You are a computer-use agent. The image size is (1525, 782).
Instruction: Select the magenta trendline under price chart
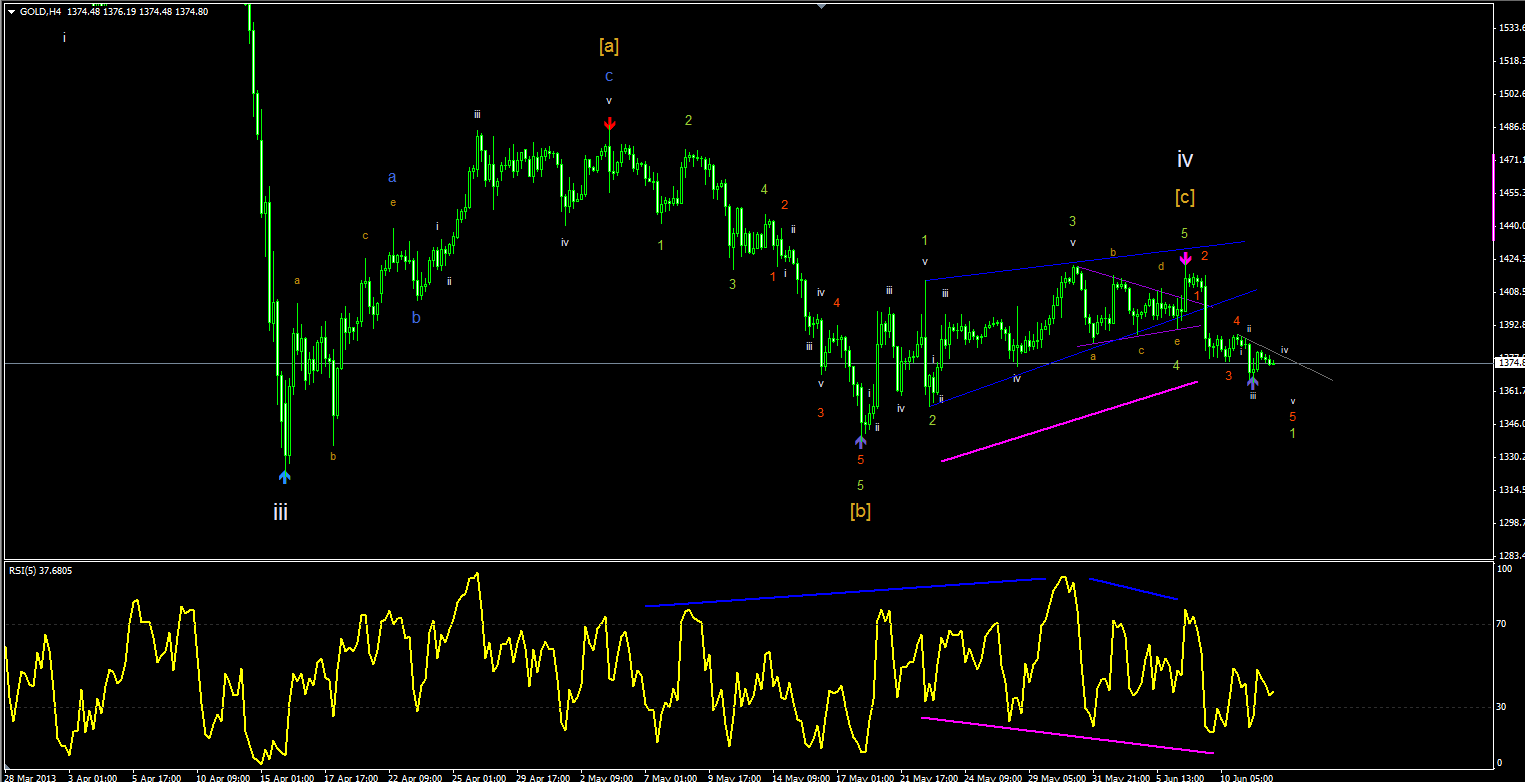coord(1069,421)
